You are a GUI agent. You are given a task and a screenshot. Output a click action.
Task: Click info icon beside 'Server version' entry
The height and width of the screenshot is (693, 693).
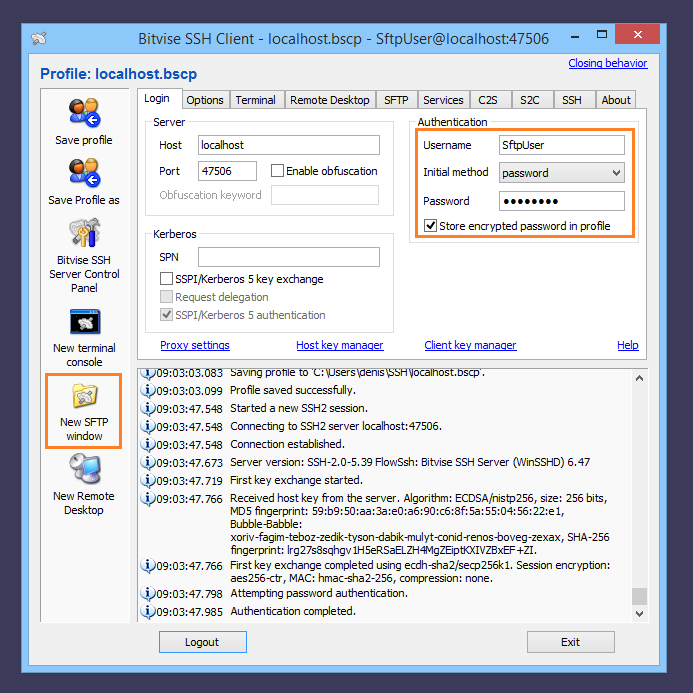pos(148,462)
